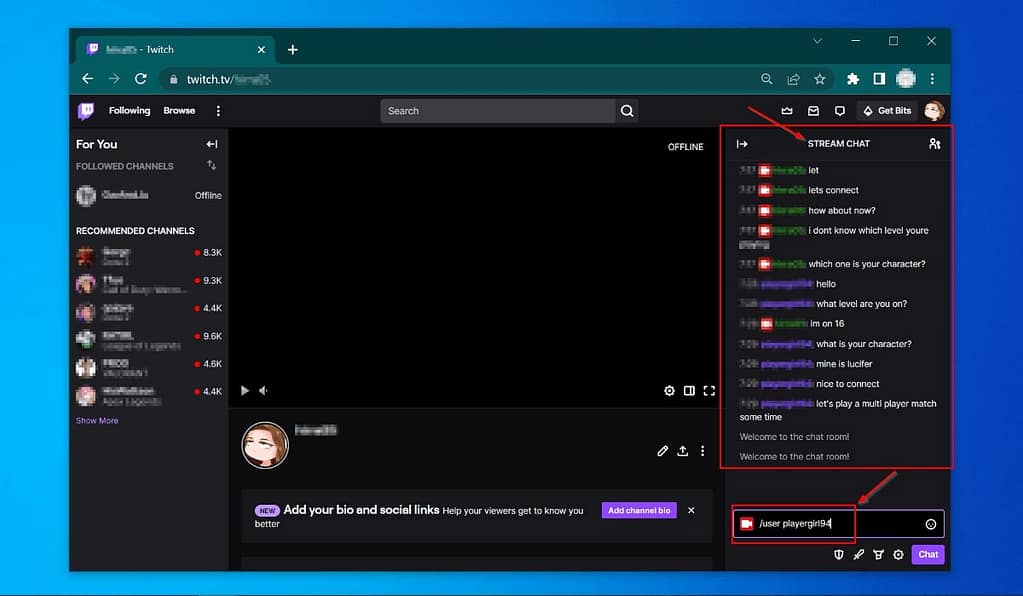
Task: Open a new browser tab
Action: coord(293,50)
